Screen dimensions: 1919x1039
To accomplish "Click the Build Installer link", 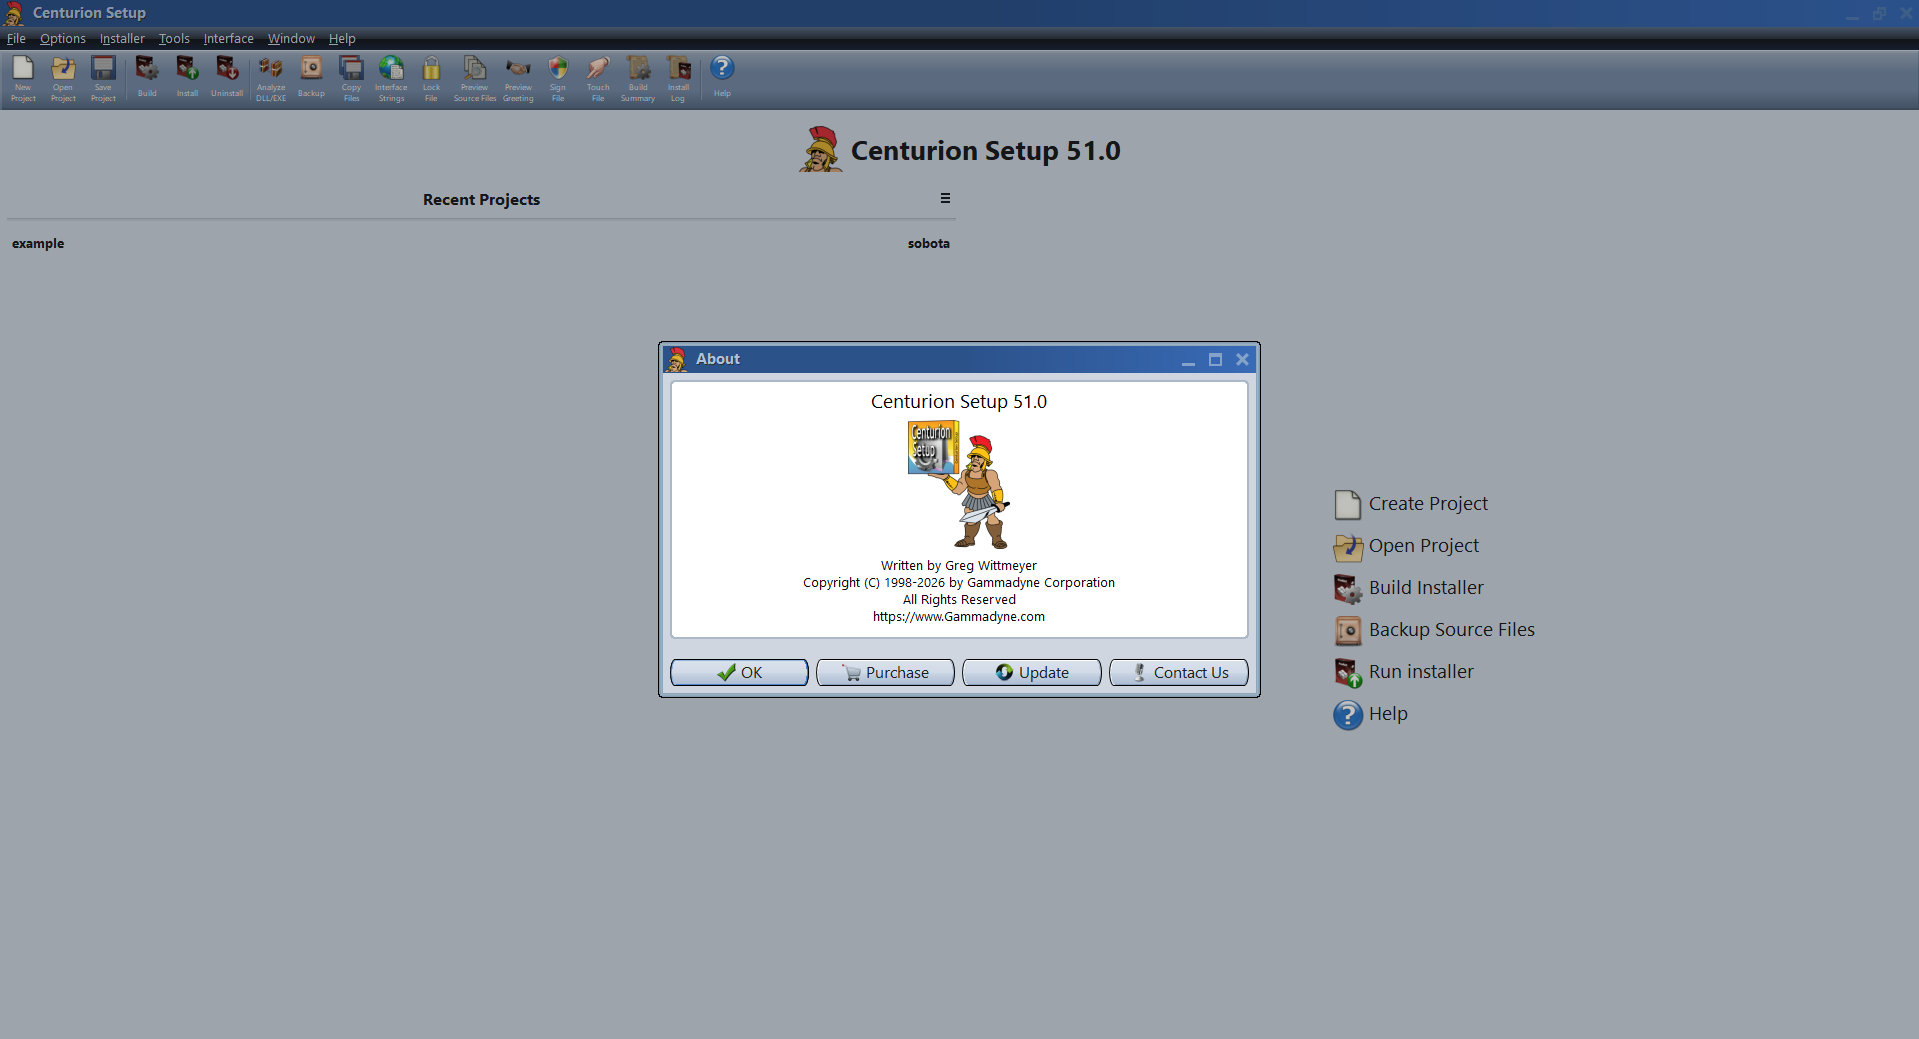I will [1409, 588].
